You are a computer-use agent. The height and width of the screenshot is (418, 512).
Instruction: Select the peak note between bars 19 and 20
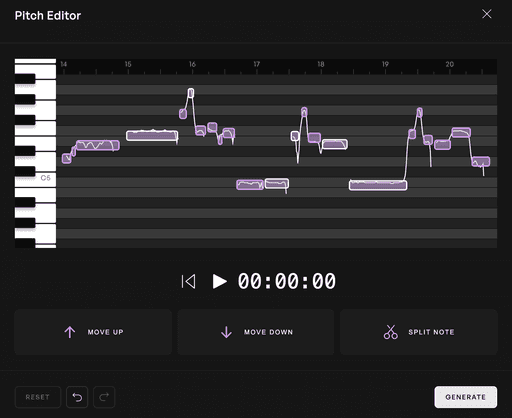click(420, 112)
